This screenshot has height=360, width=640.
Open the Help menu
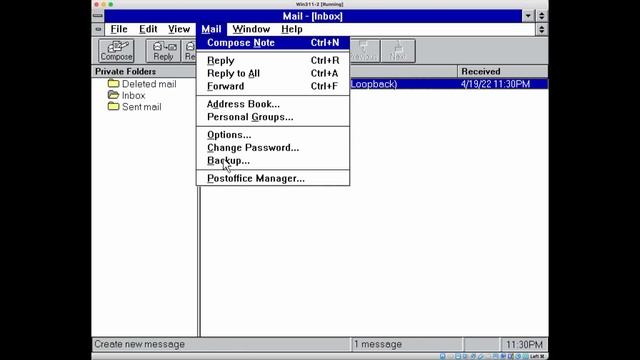point(291,29)
